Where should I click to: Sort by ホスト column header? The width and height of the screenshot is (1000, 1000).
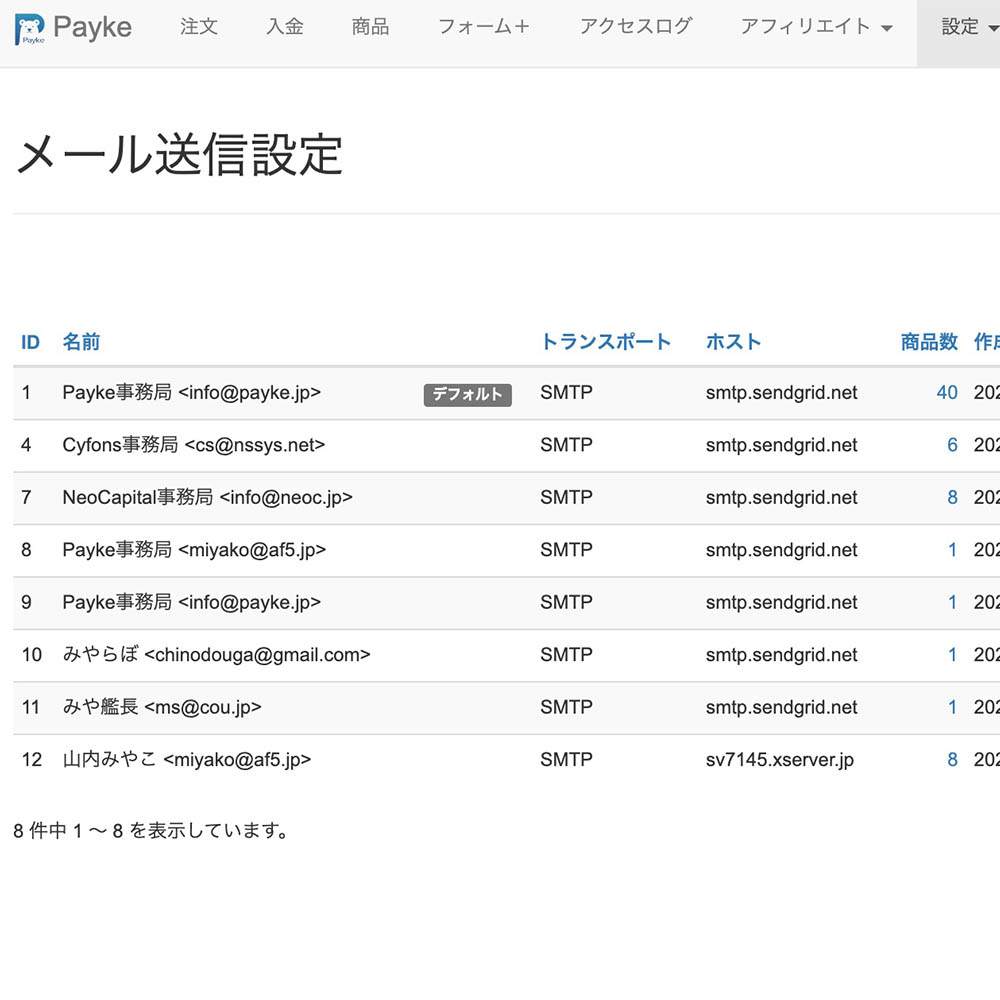coord(733,342)
